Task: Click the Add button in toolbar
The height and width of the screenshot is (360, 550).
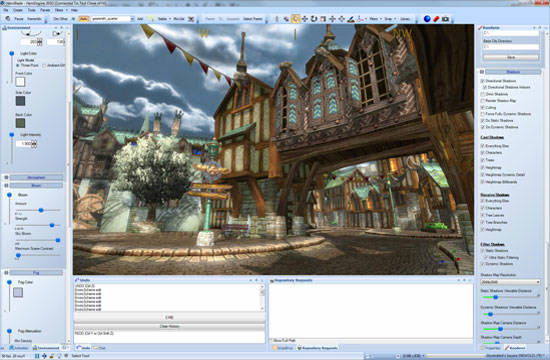Action: (x=140, y=19)
